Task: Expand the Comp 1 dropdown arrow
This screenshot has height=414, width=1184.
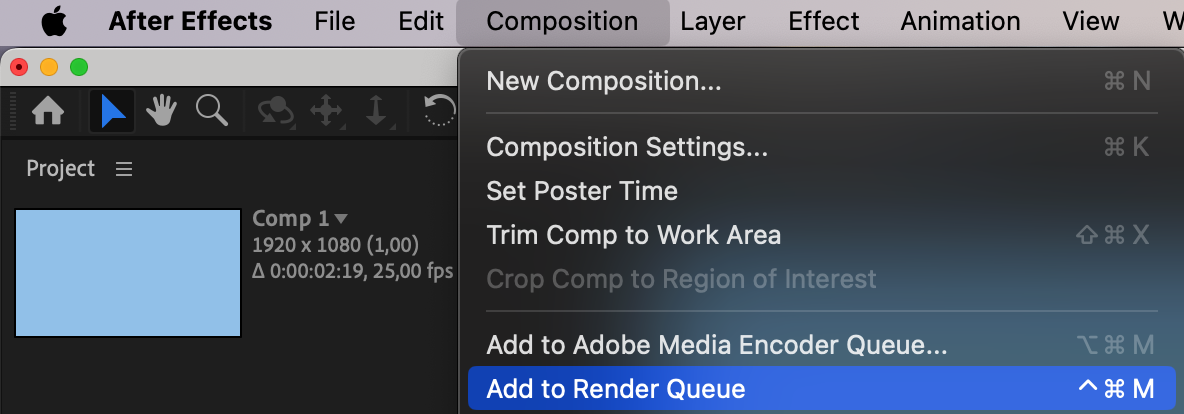Action: 341,218
